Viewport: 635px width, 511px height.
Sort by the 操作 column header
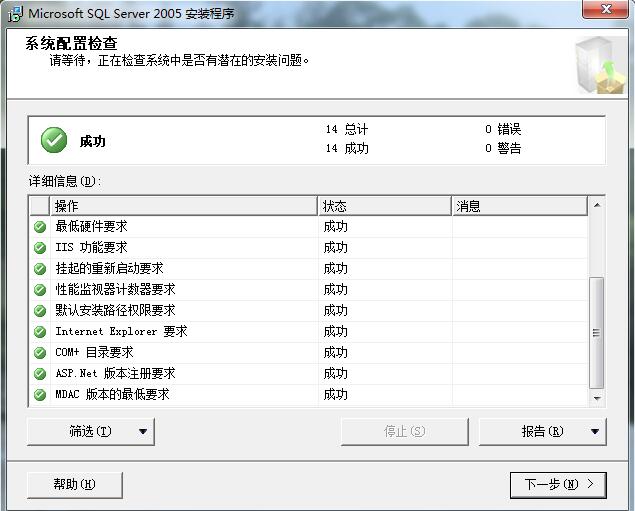click(x=183, y=206)
